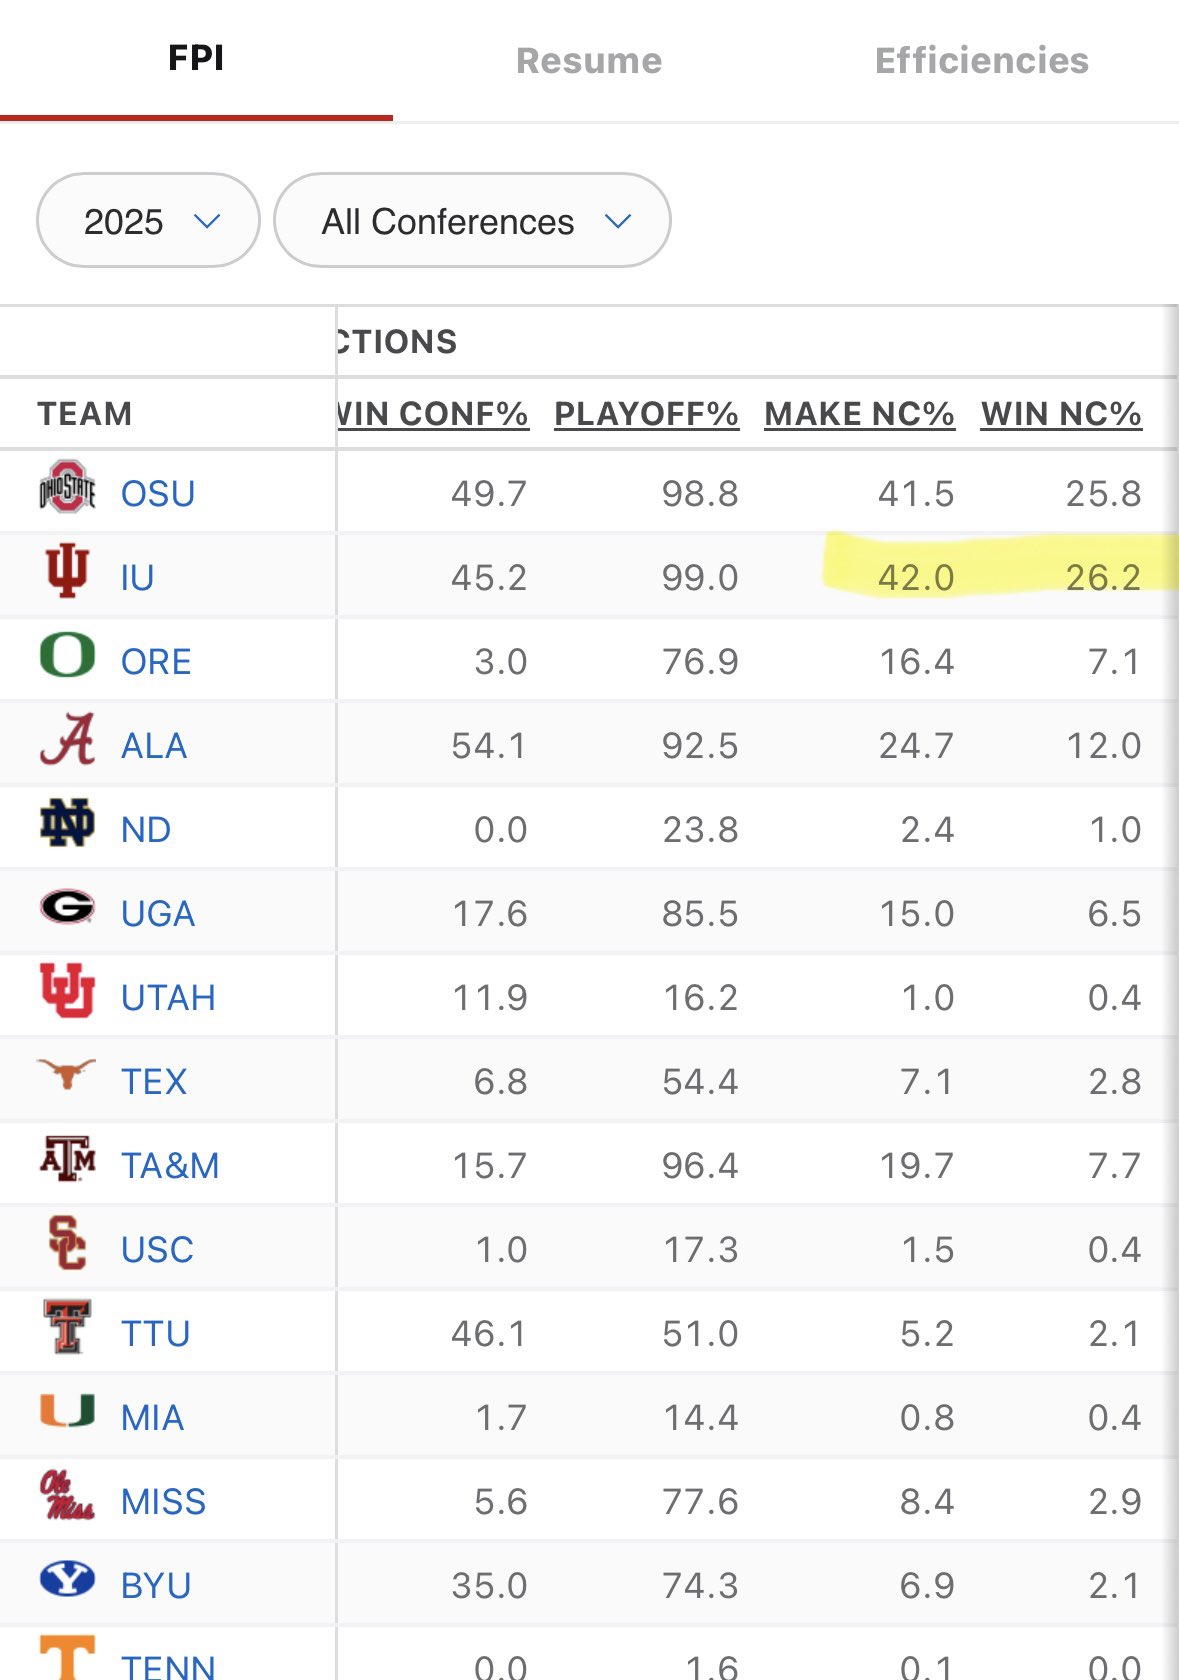Click the BYU oval logo

[67, 1580]
